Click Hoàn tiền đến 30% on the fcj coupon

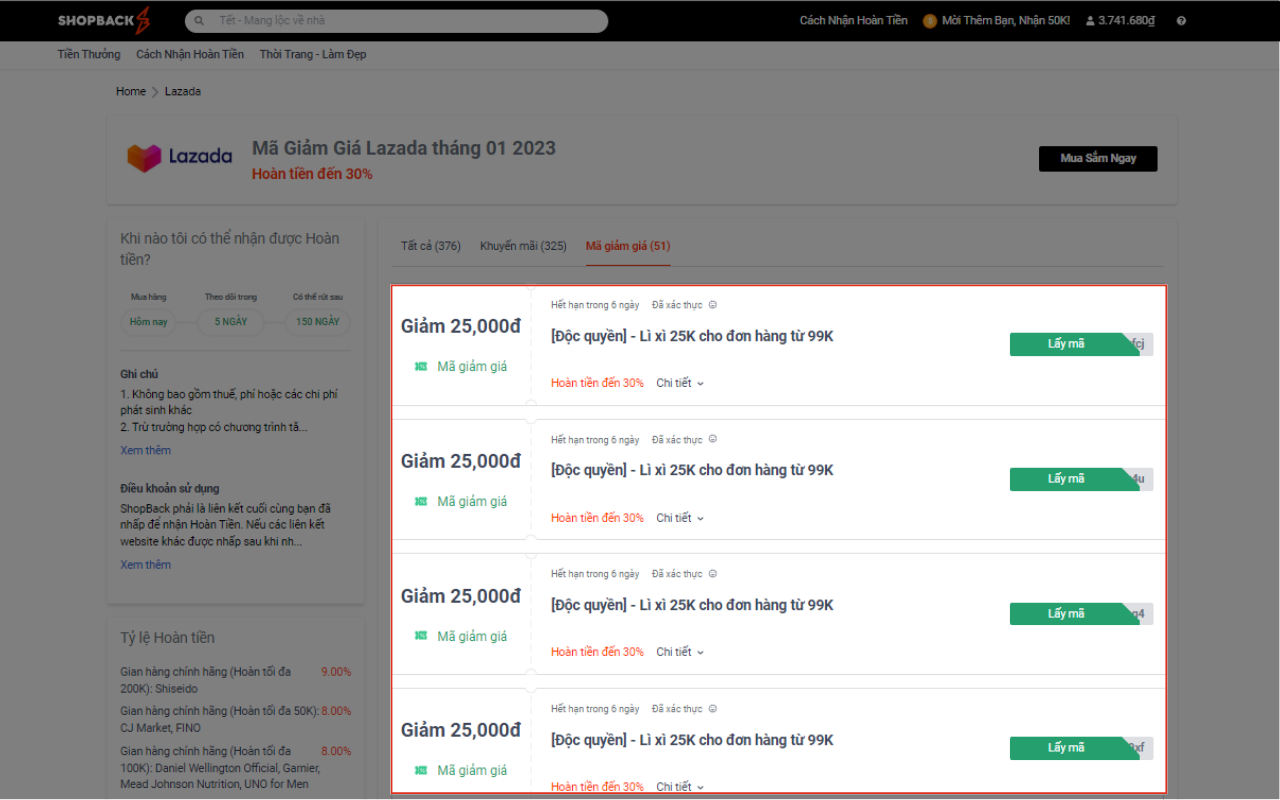point(597,383)
